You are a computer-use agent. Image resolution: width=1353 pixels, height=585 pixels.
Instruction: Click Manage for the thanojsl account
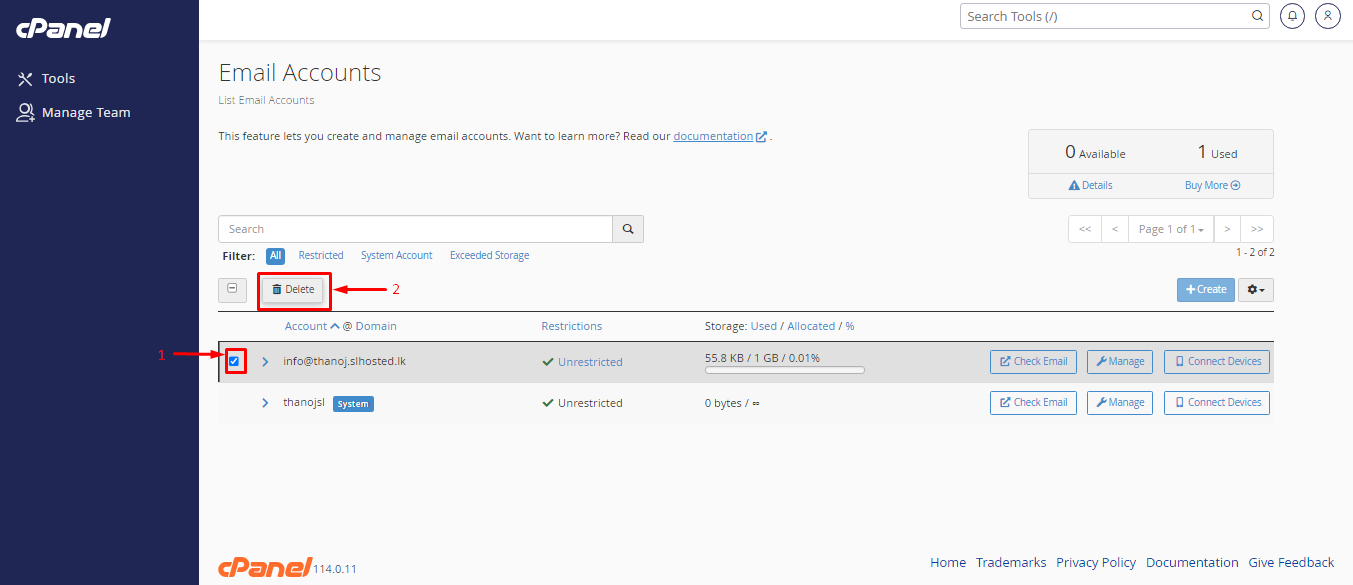(x=1119, y=402)
